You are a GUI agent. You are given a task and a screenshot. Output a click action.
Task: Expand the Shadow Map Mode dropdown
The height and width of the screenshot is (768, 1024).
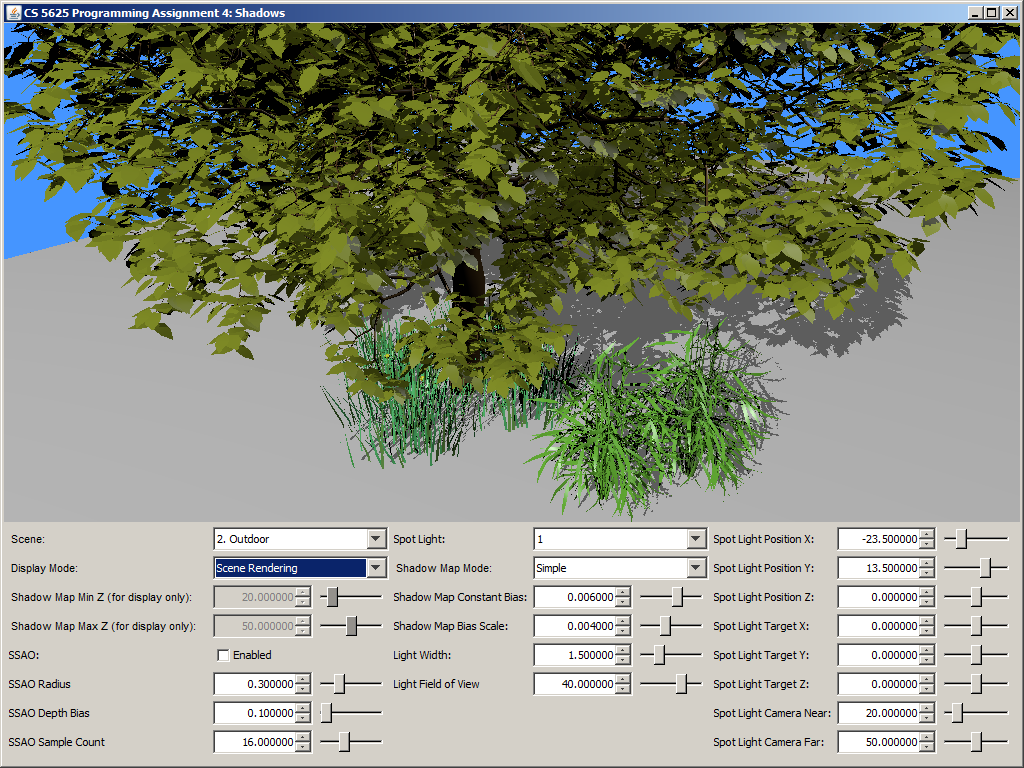(x=696, y=568)
